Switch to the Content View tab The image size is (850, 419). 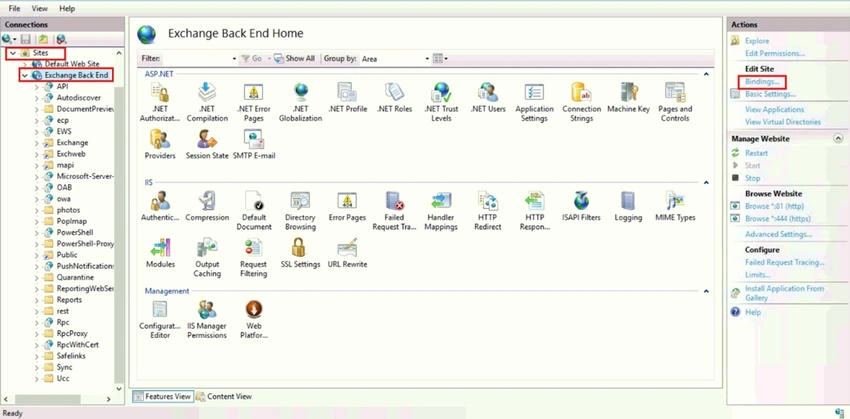224,396
